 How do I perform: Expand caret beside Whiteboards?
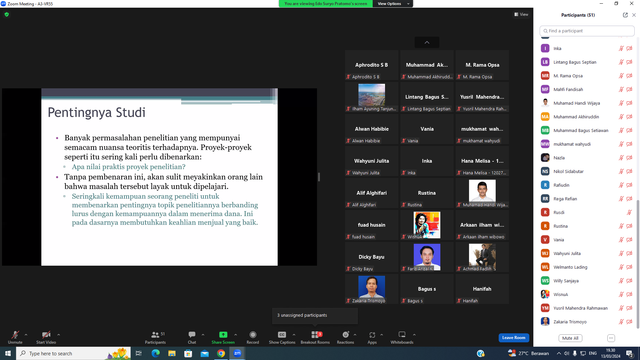point(414,335)
